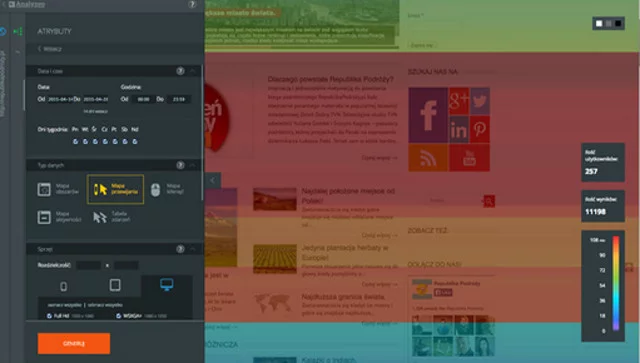Screen dimensions: 640x363
Task: Select the white overlay color swatch
Action: (599, 23)
